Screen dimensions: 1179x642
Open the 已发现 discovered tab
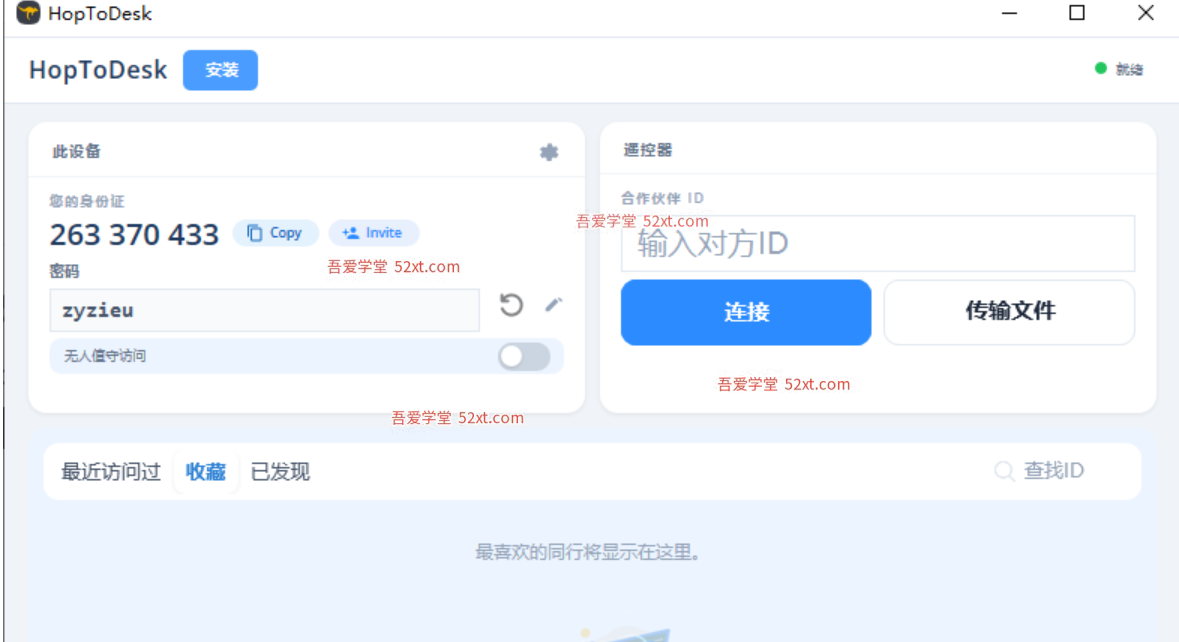coord(280,472)
